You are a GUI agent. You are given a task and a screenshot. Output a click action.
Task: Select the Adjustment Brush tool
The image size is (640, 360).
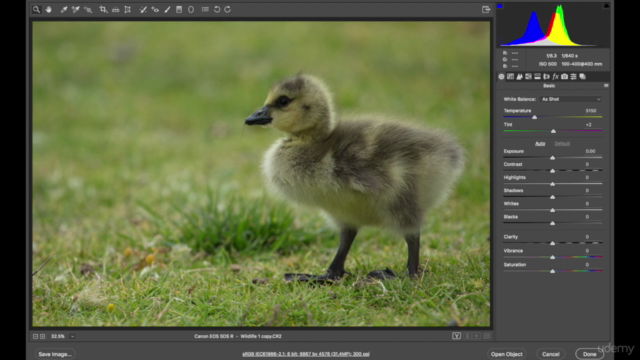167,9
